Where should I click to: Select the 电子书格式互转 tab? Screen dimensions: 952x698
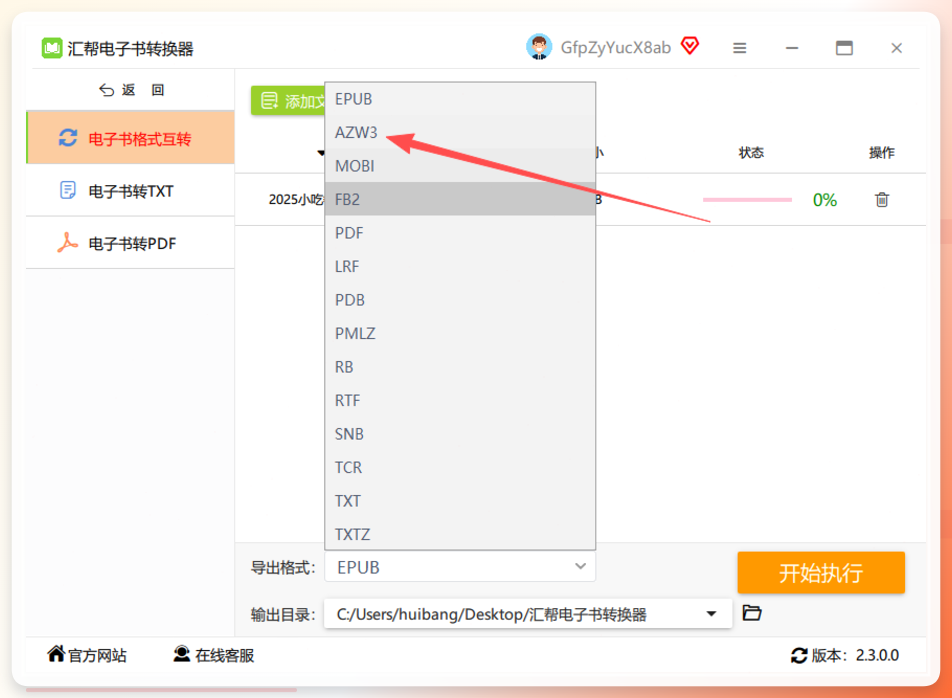point(131,138)
